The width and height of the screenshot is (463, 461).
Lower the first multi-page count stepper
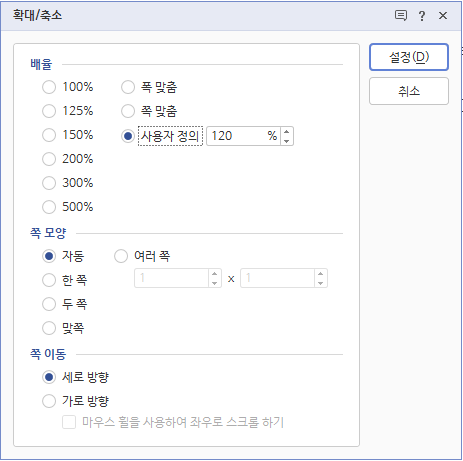215,283
